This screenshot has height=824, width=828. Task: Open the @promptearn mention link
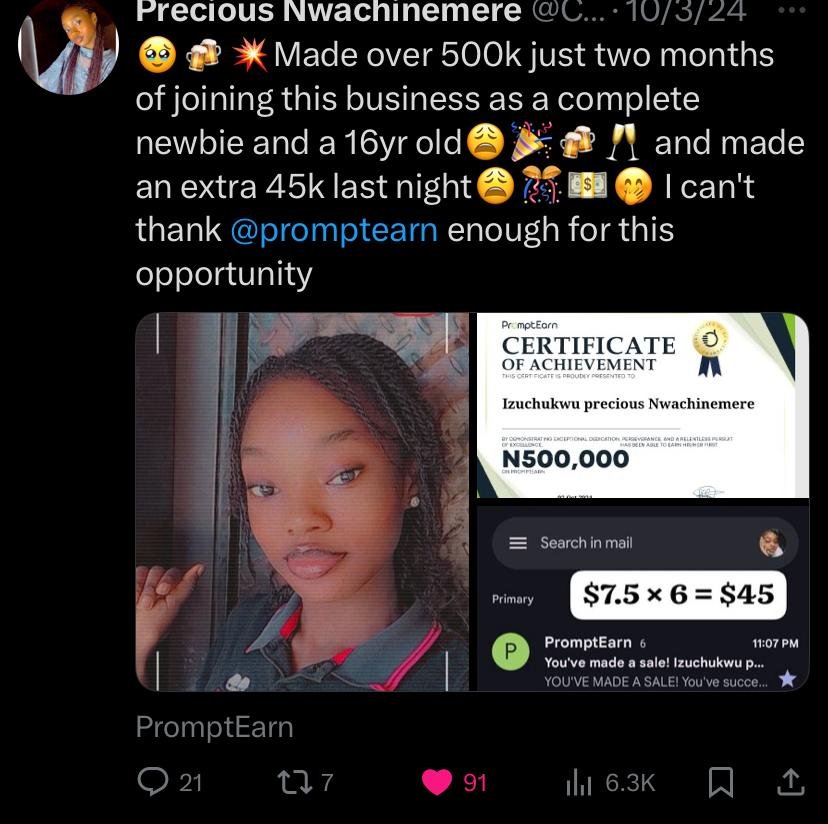pos(334,230)
